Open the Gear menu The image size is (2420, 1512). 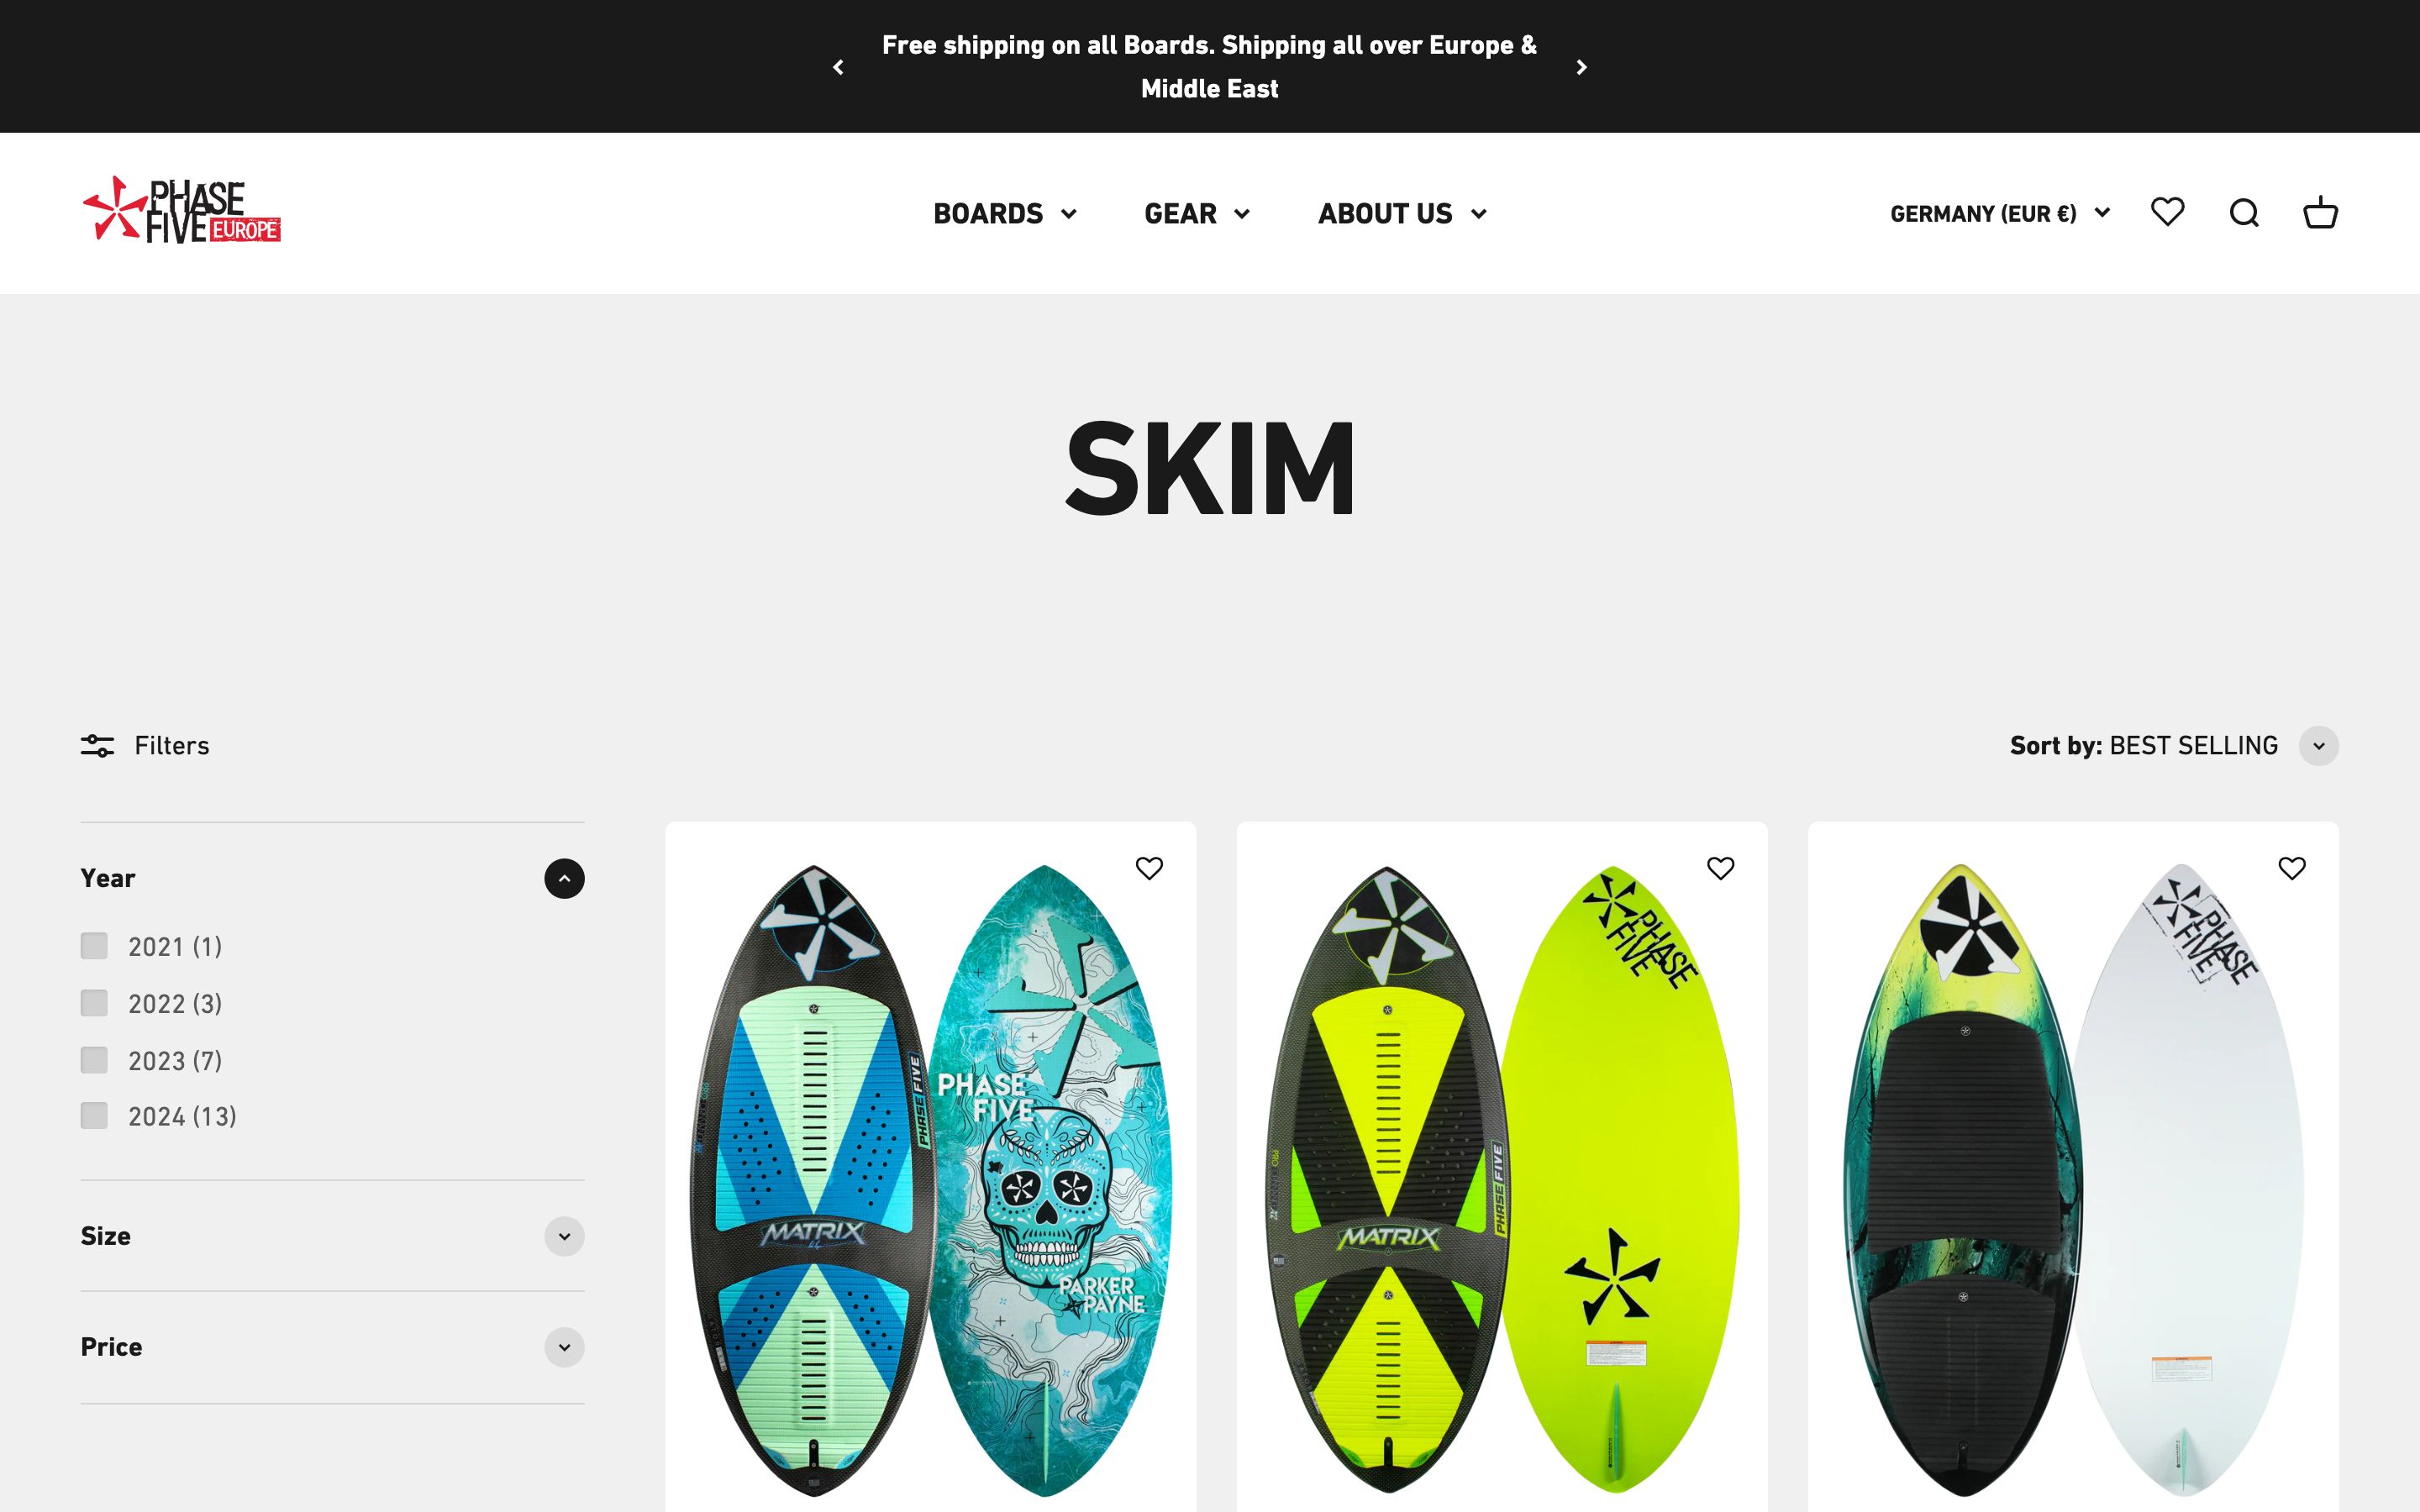click(x=1197, y=213)
